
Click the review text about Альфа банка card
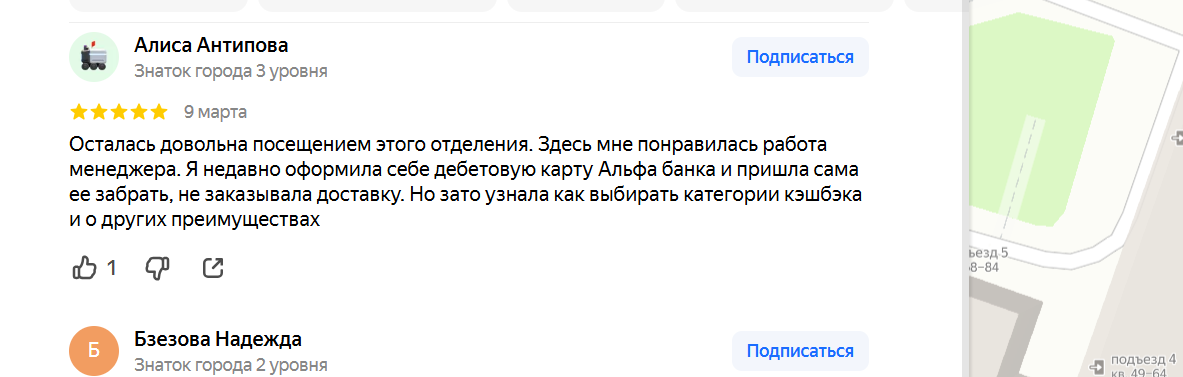click(x=466, y=182)
